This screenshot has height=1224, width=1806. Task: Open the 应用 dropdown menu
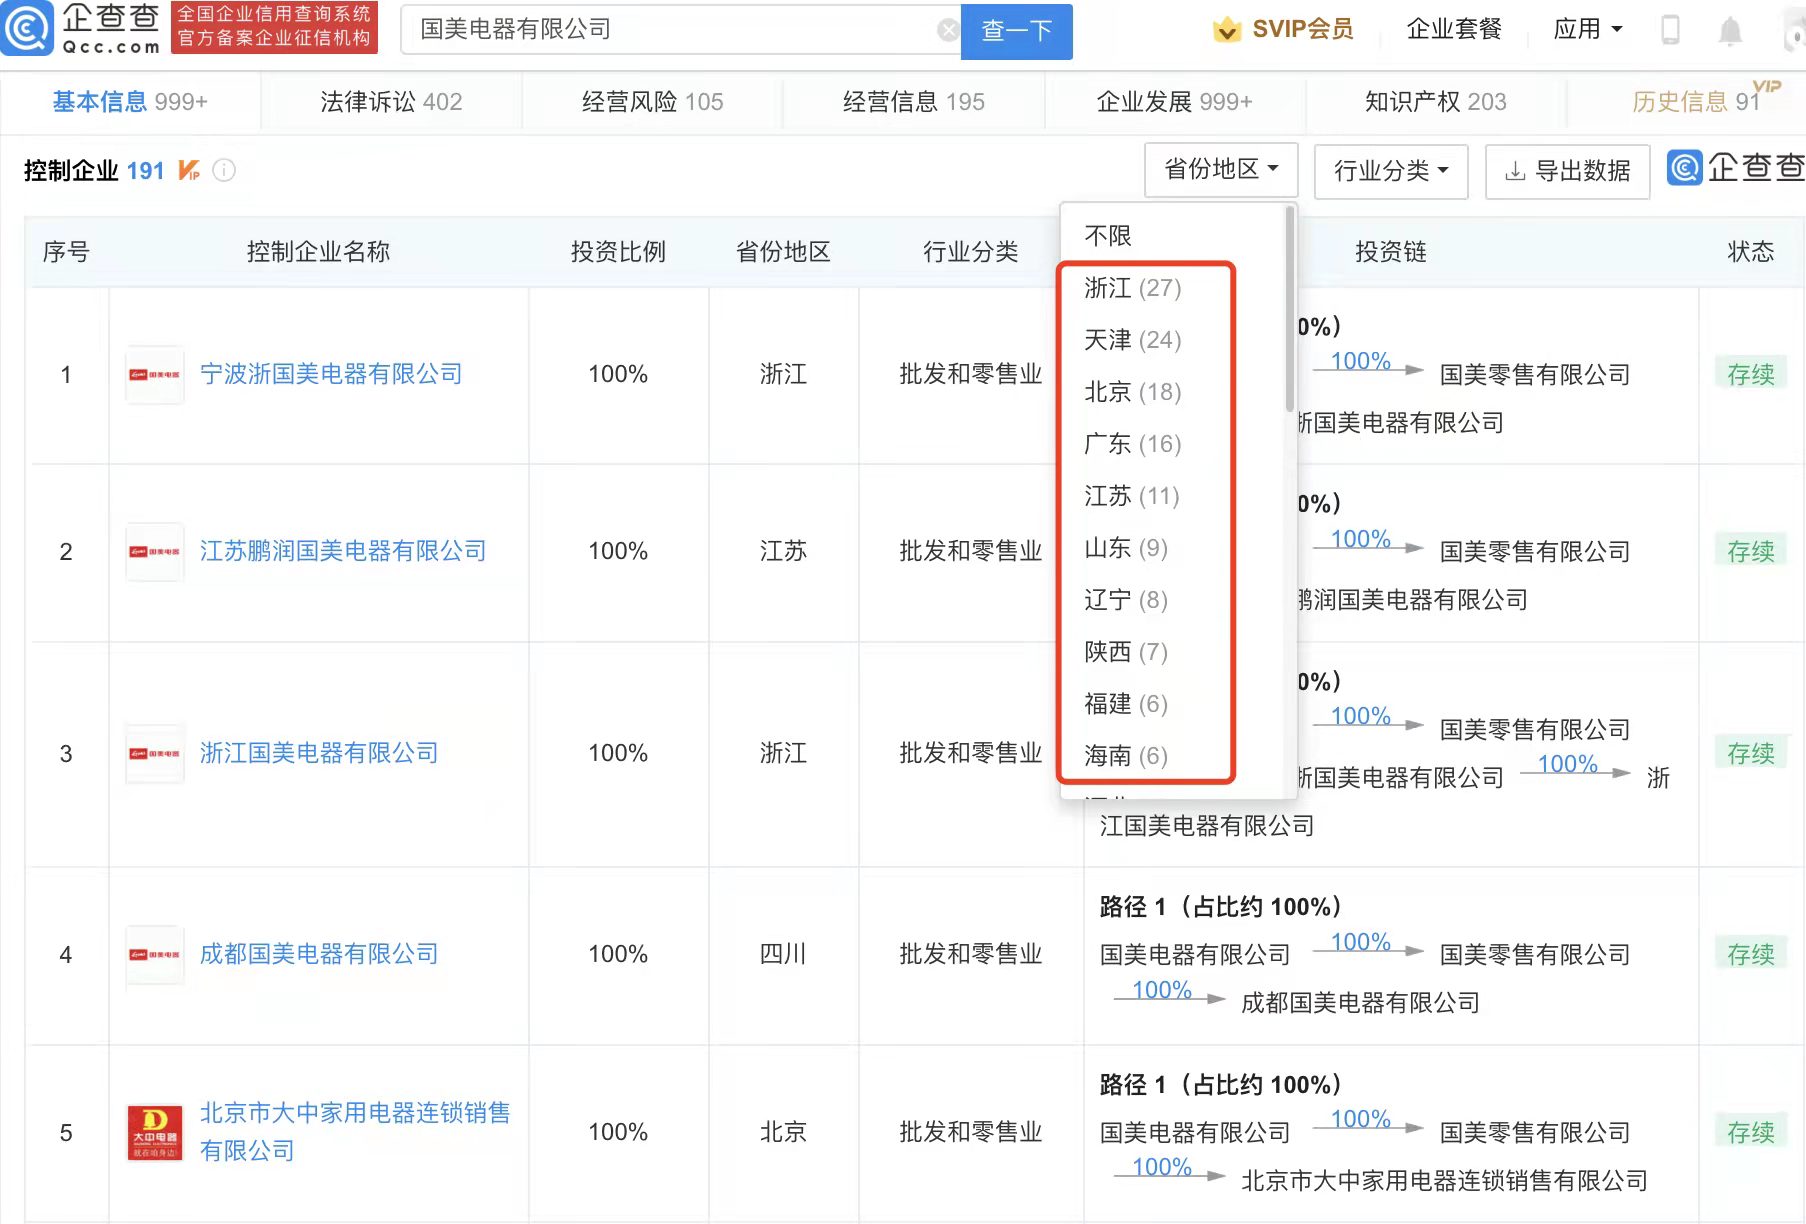pos(1587,29)
